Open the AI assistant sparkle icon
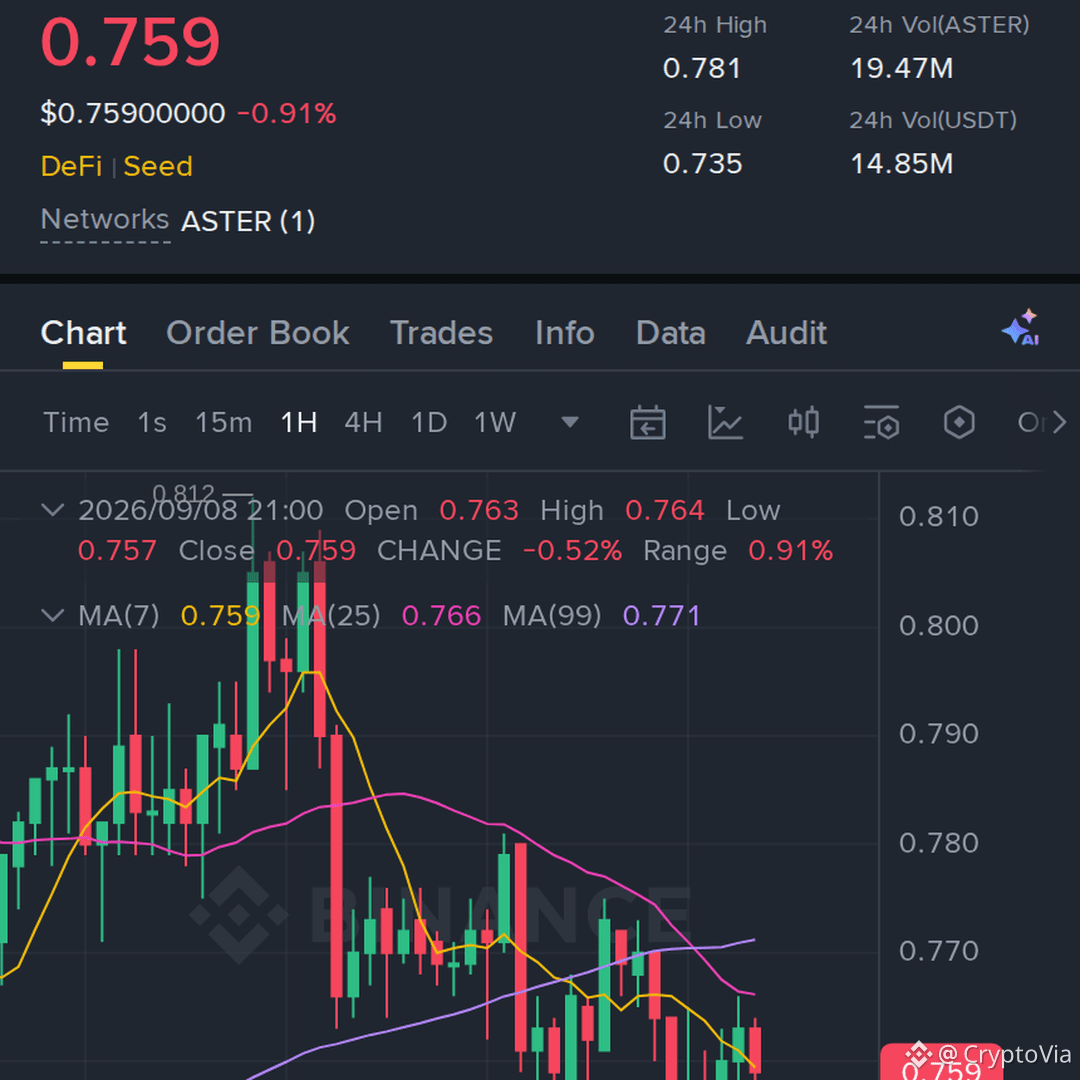The width and height of the screenshot is (1080, 1080). [1021, 328]
